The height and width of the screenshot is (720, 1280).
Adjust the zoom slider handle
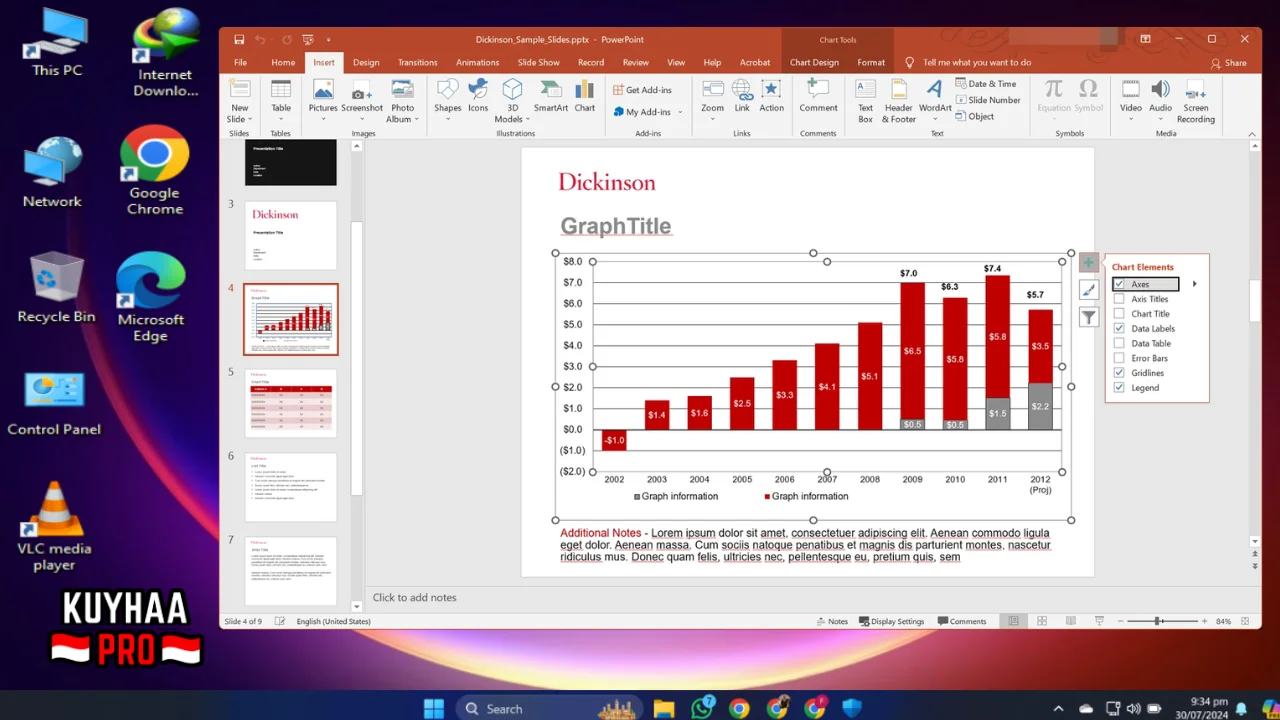pyautogui.click(x=1158, y=621)
